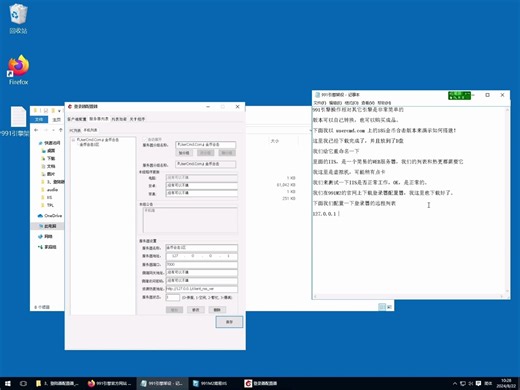Screen dimensions: 520x390
Task: Edit the field above the http URL field
Action: (202, 281)
